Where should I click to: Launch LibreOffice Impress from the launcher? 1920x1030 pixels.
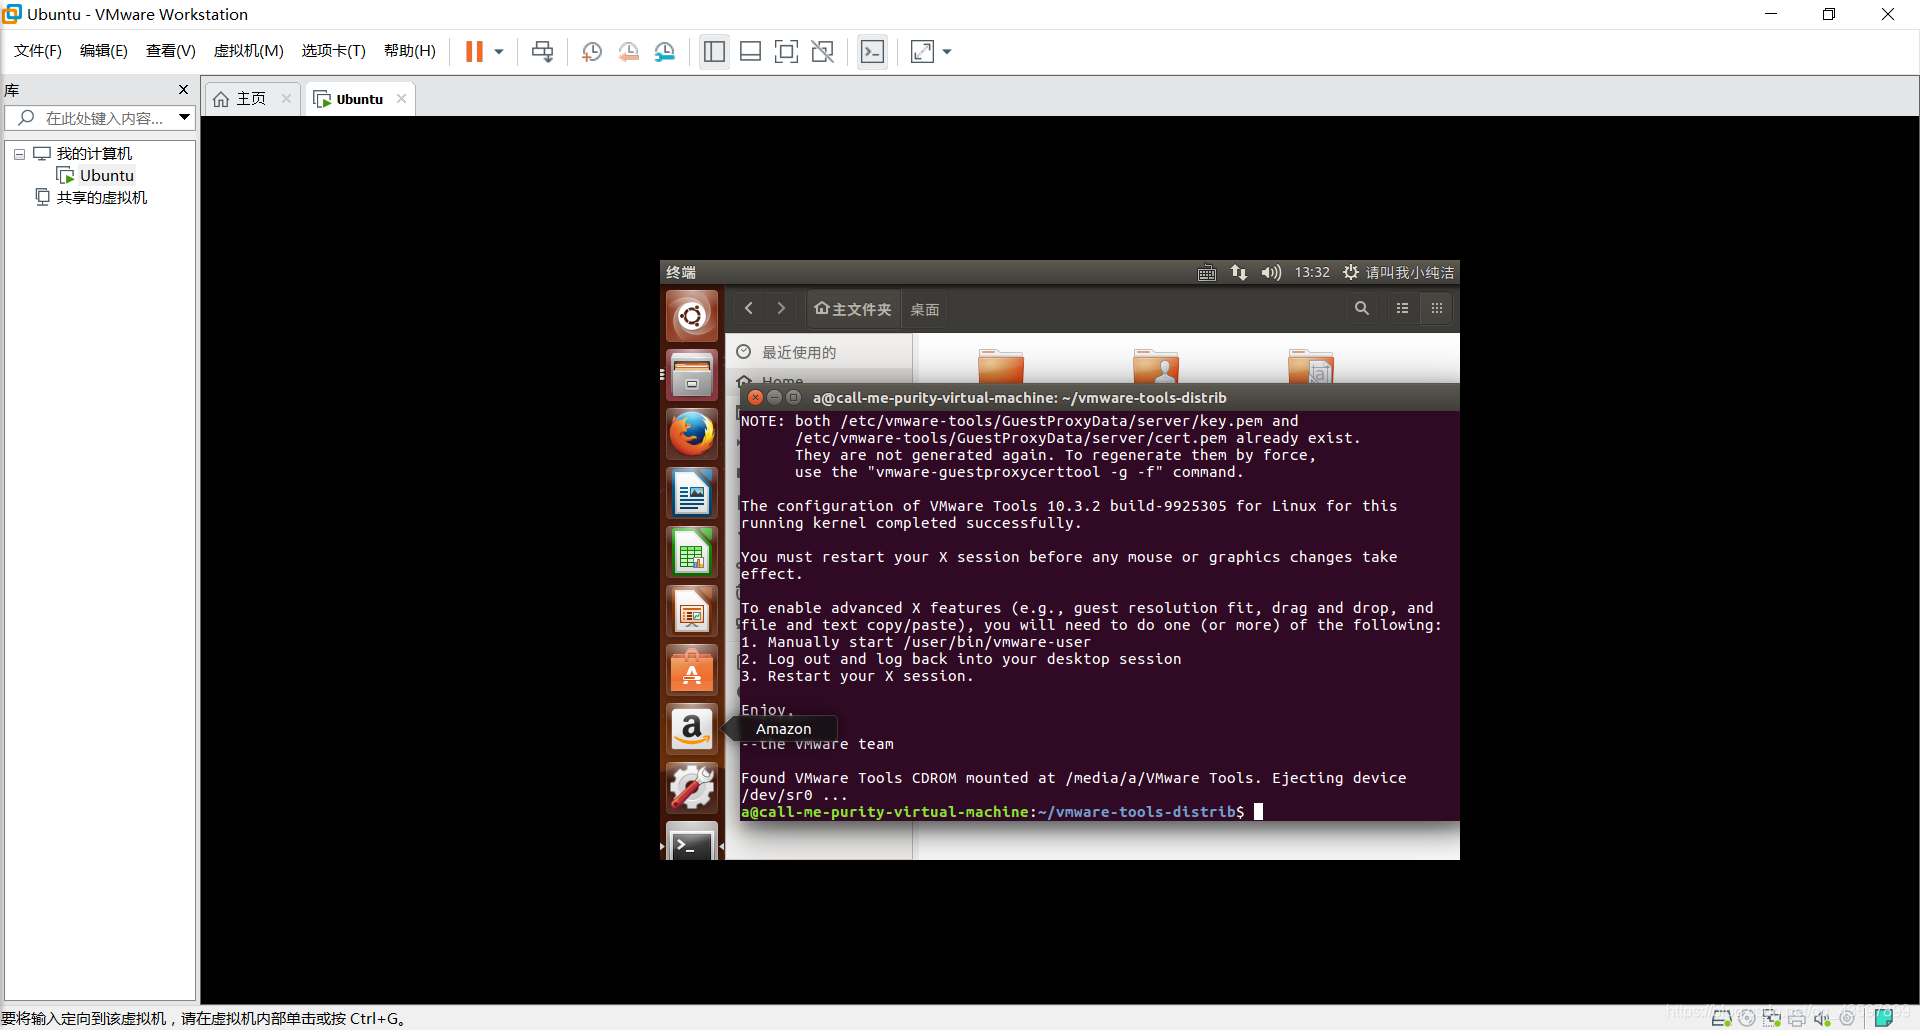pos(692,611)
